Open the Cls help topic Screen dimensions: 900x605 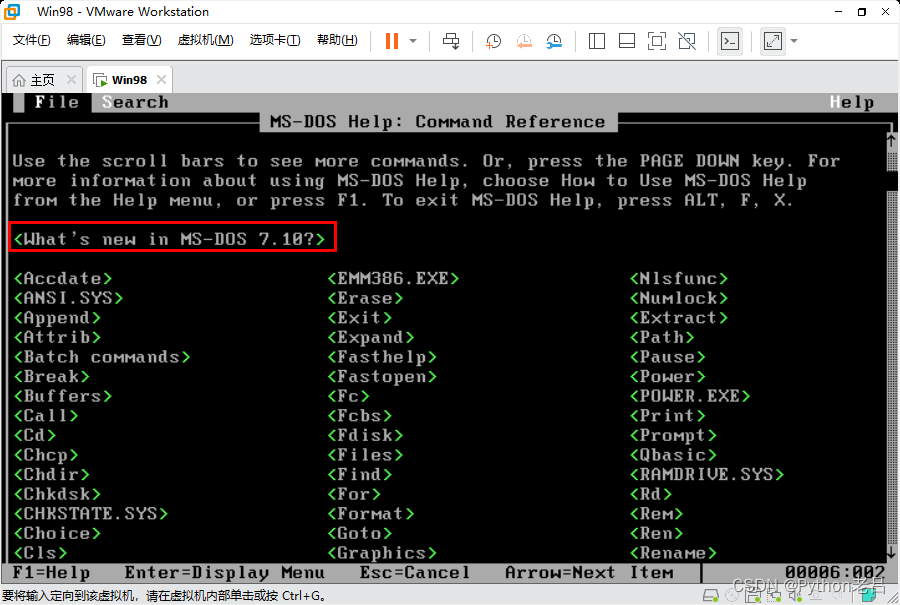click(40, 553)
